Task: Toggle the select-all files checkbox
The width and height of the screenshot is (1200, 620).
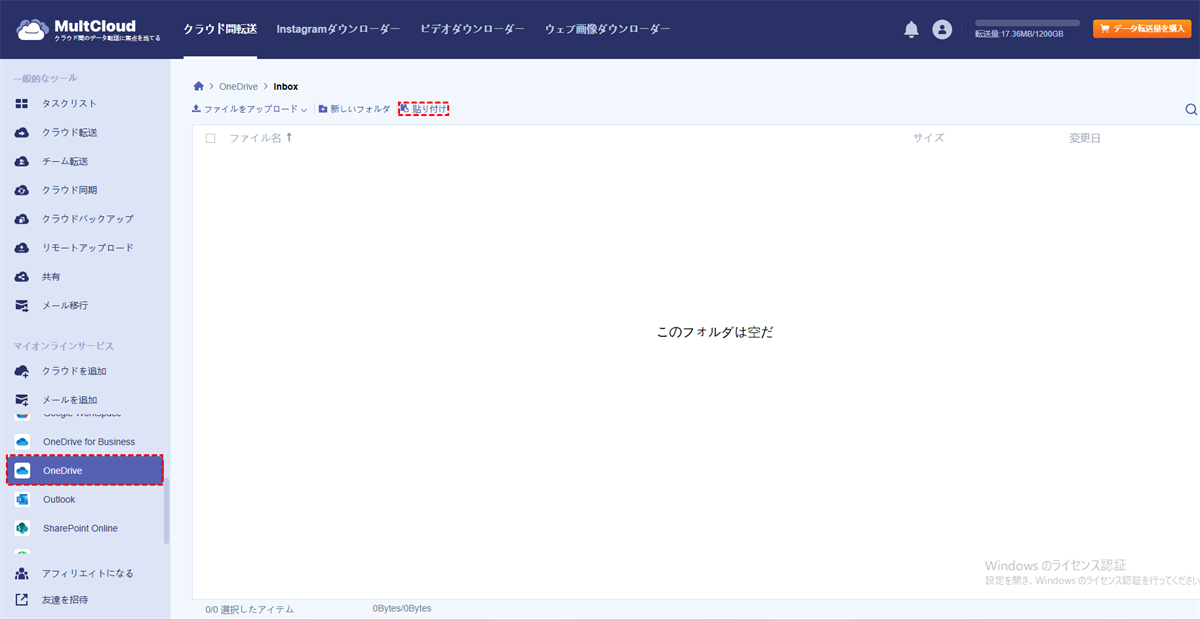Action: pos(210,138)
